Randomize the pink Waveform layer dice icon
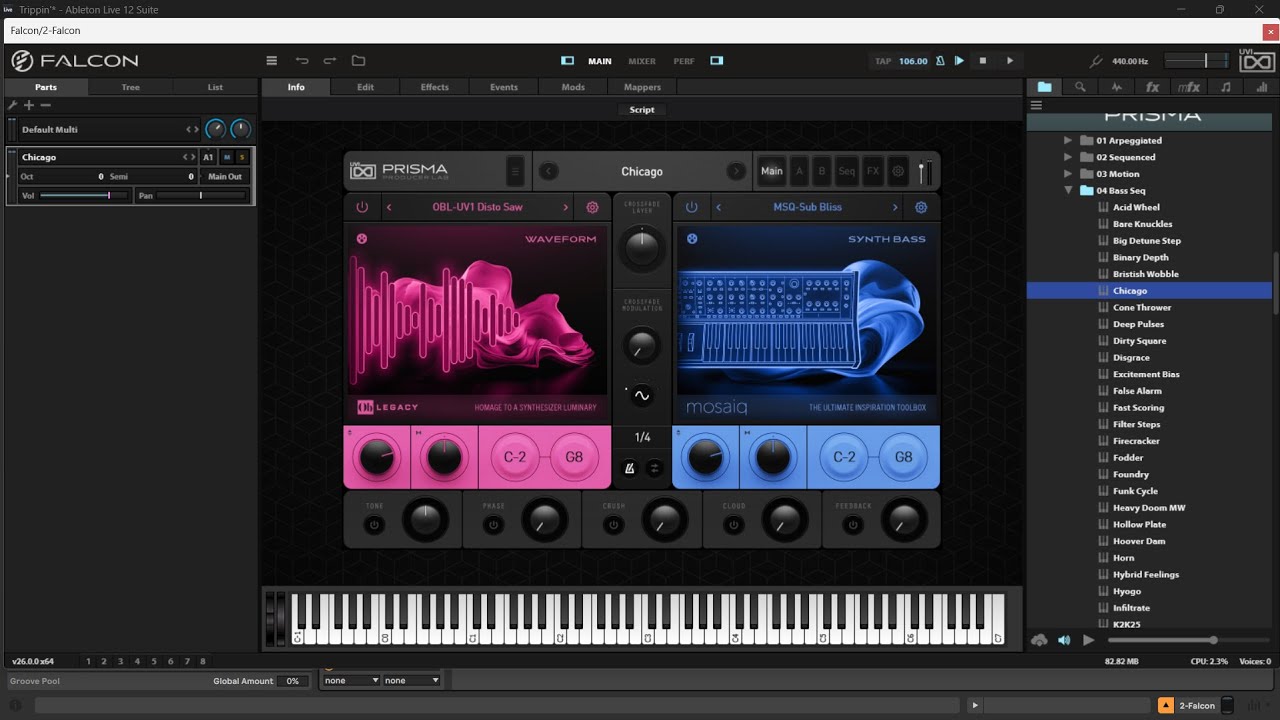Screen dimensions: 1280x720 coord(362,238)
